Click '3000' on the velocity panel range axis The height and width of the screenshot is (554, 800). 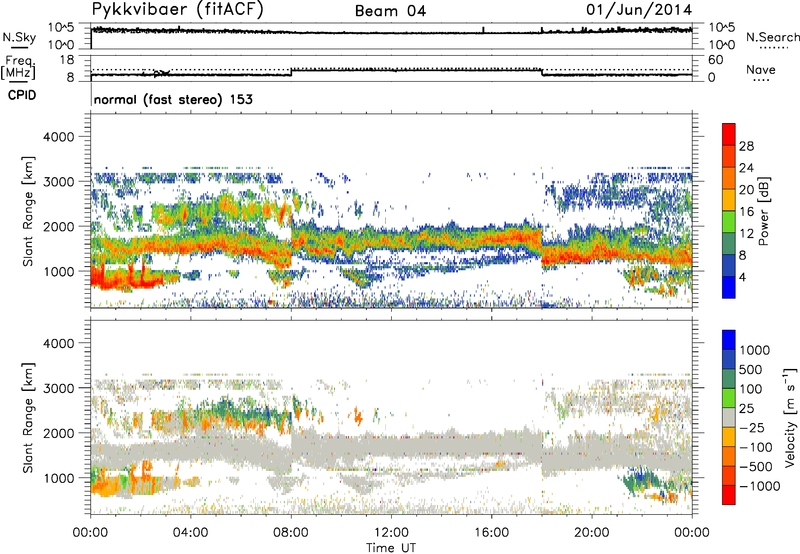(x=58, y=388)
